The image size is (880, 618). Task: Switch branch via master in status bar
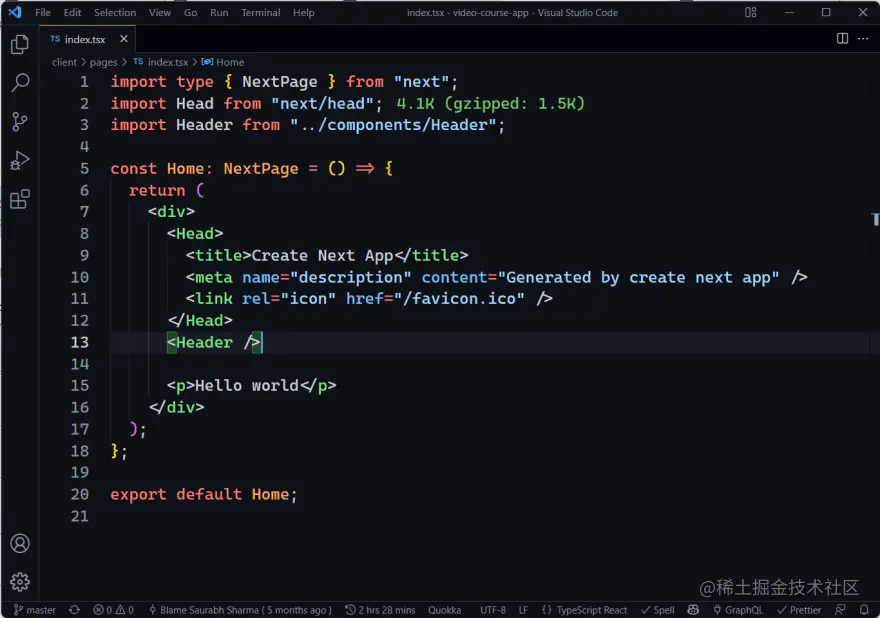(x=35, y=610)
